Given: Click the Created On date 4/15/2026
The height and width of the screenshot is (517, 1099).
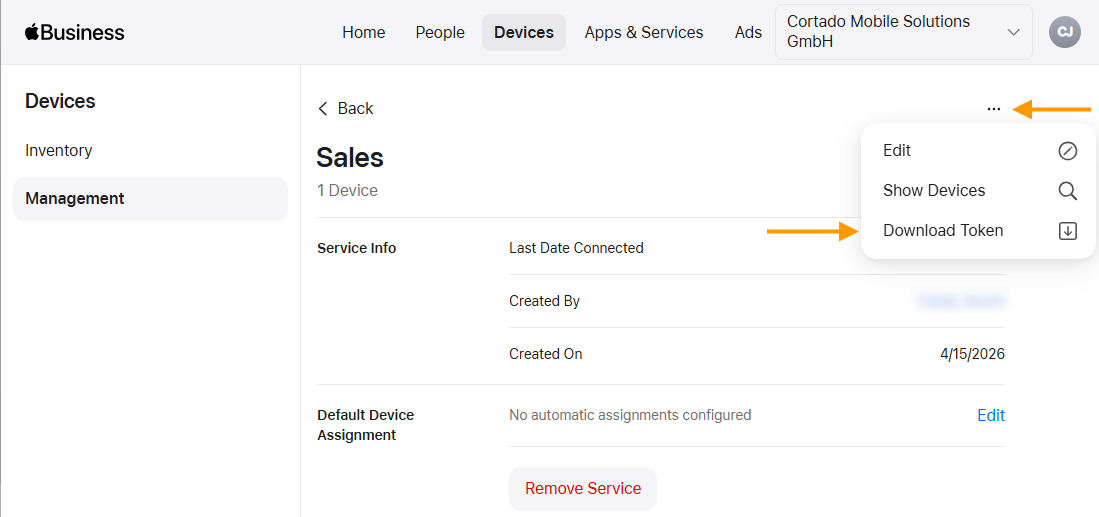Looking at the screenshot, I should tap(973, 354).
